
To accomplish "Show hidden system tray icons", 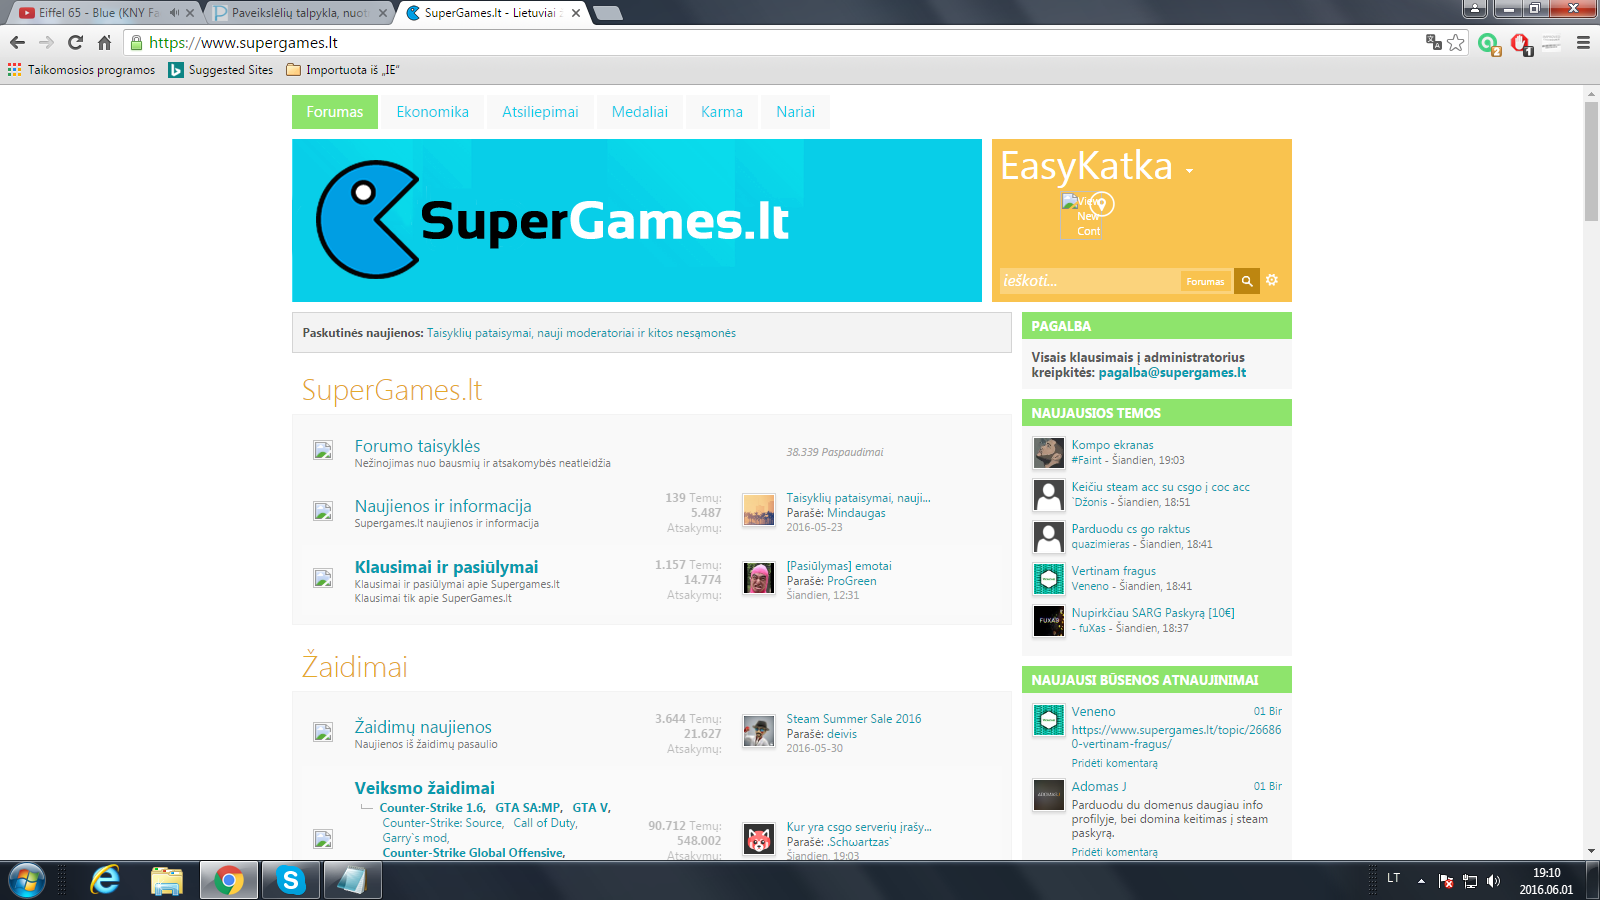I will pos(1421,881).
